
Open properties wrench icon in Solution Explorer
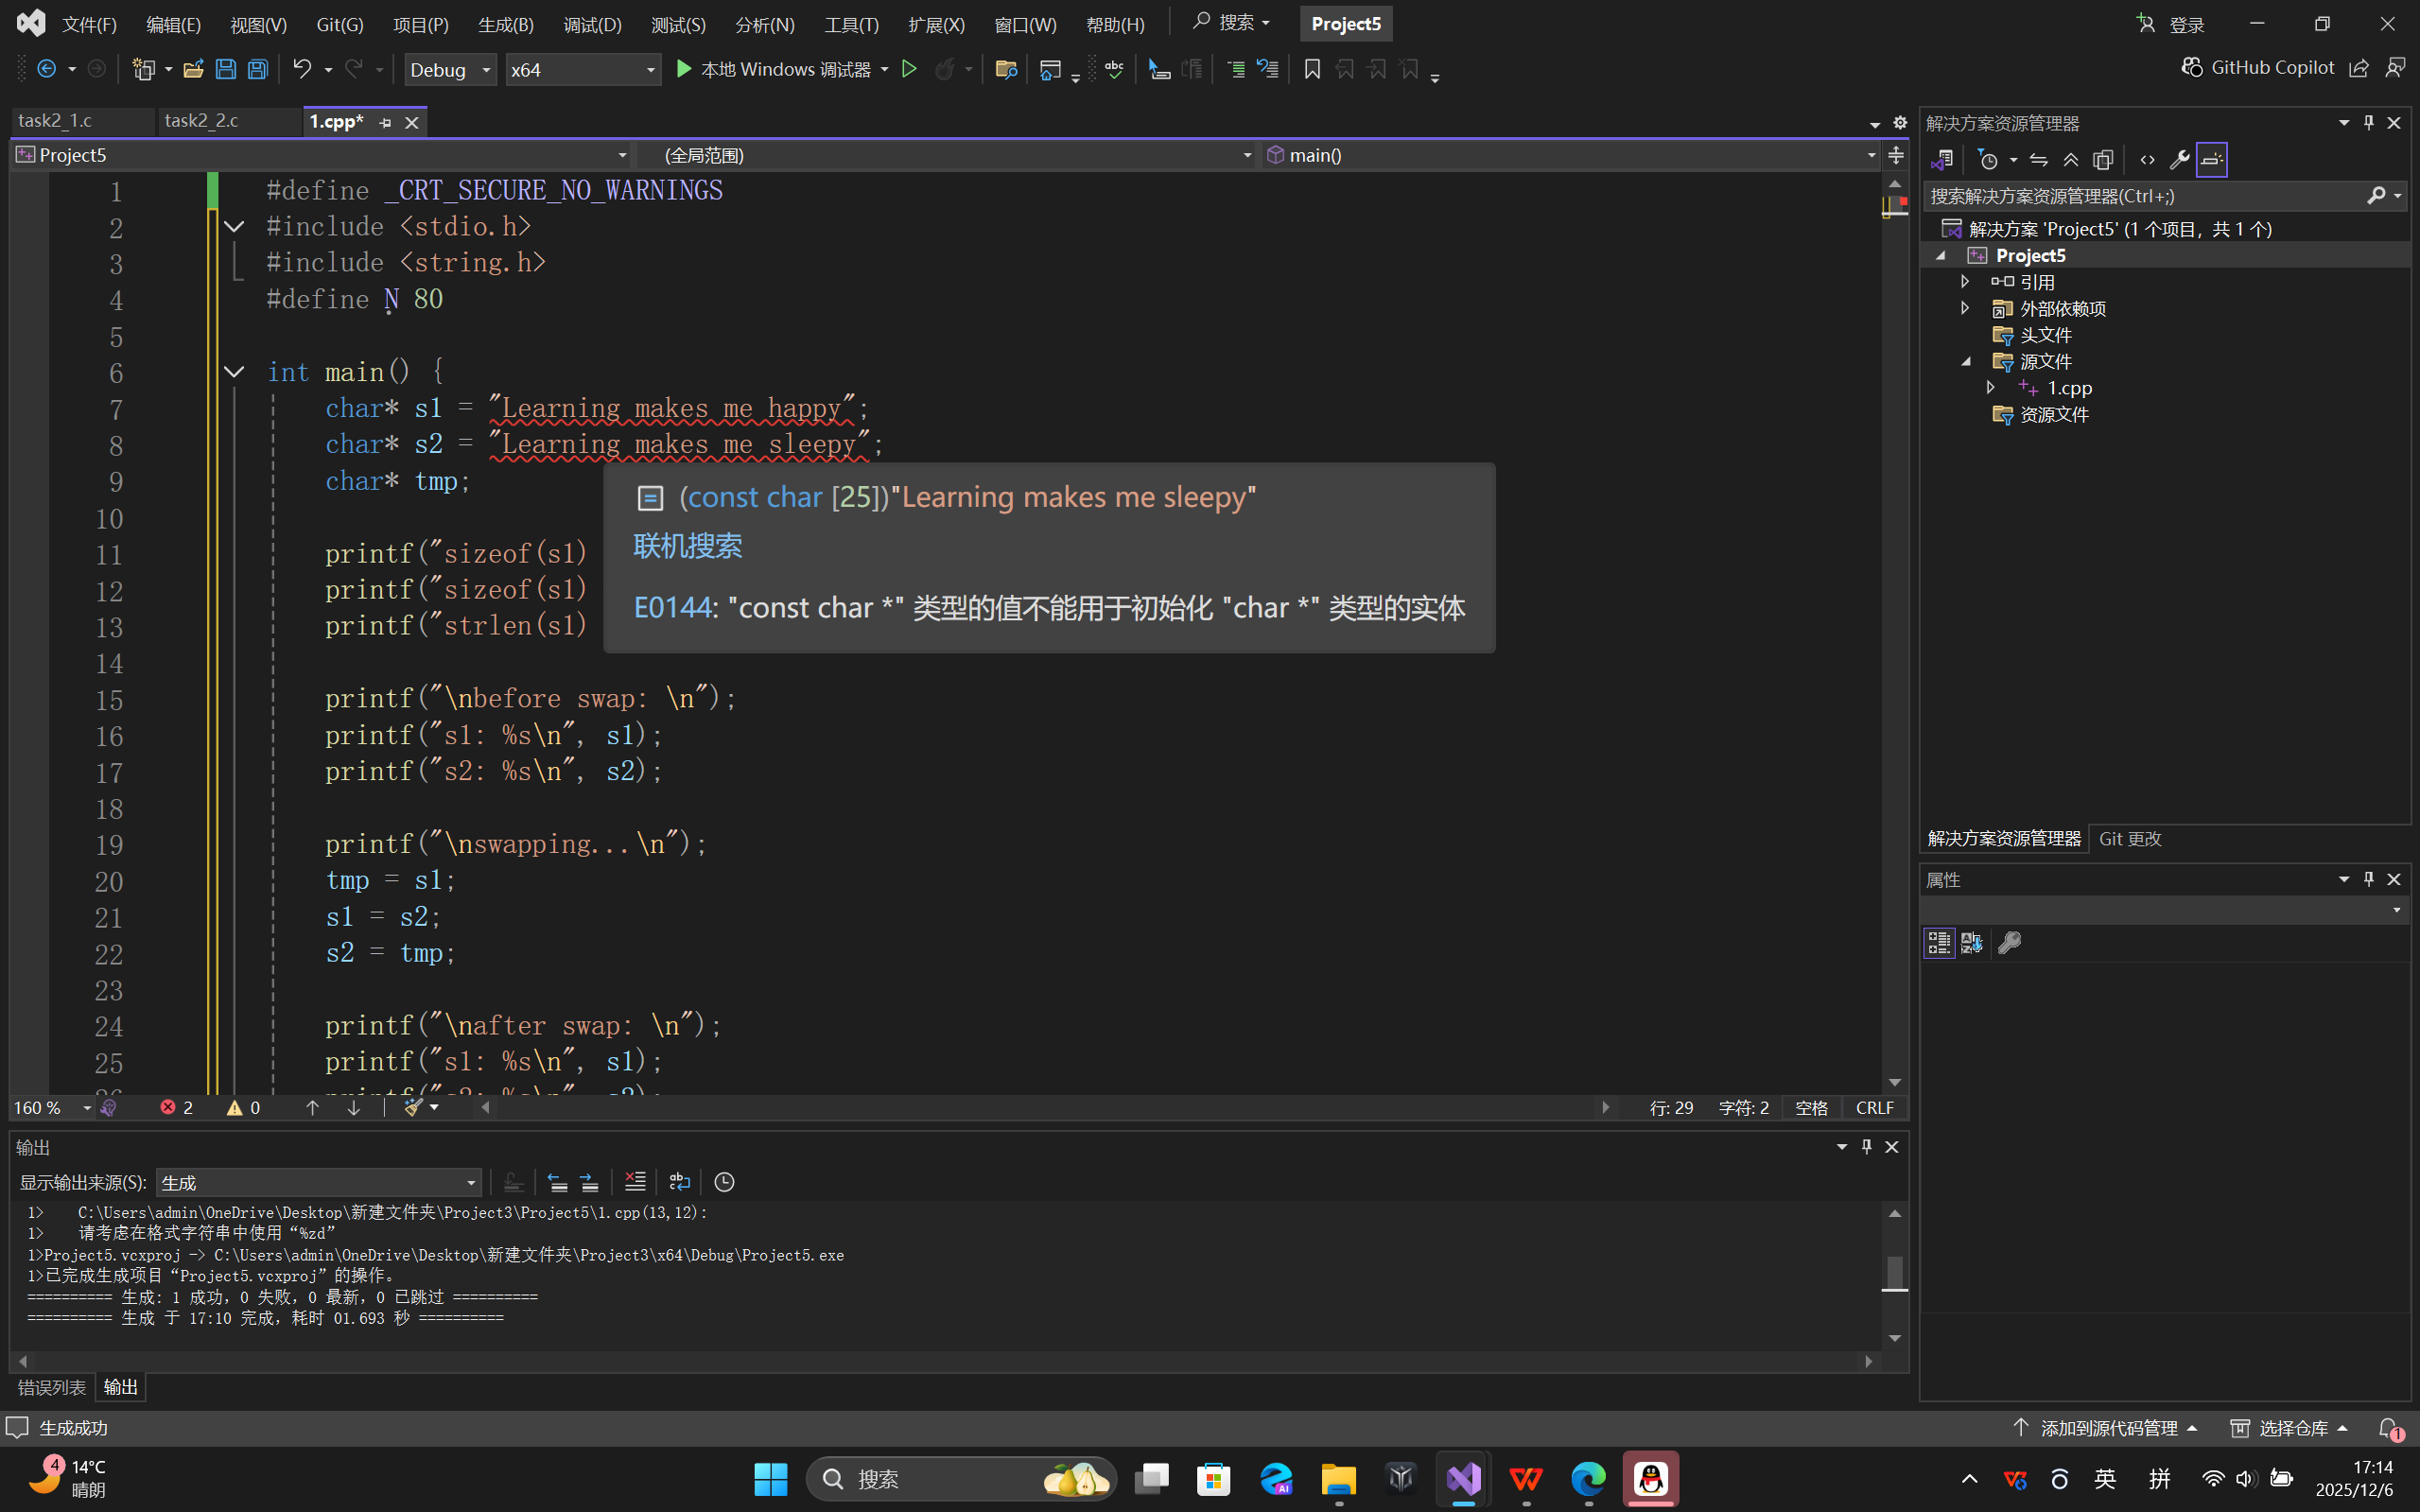pos(2179,160)
